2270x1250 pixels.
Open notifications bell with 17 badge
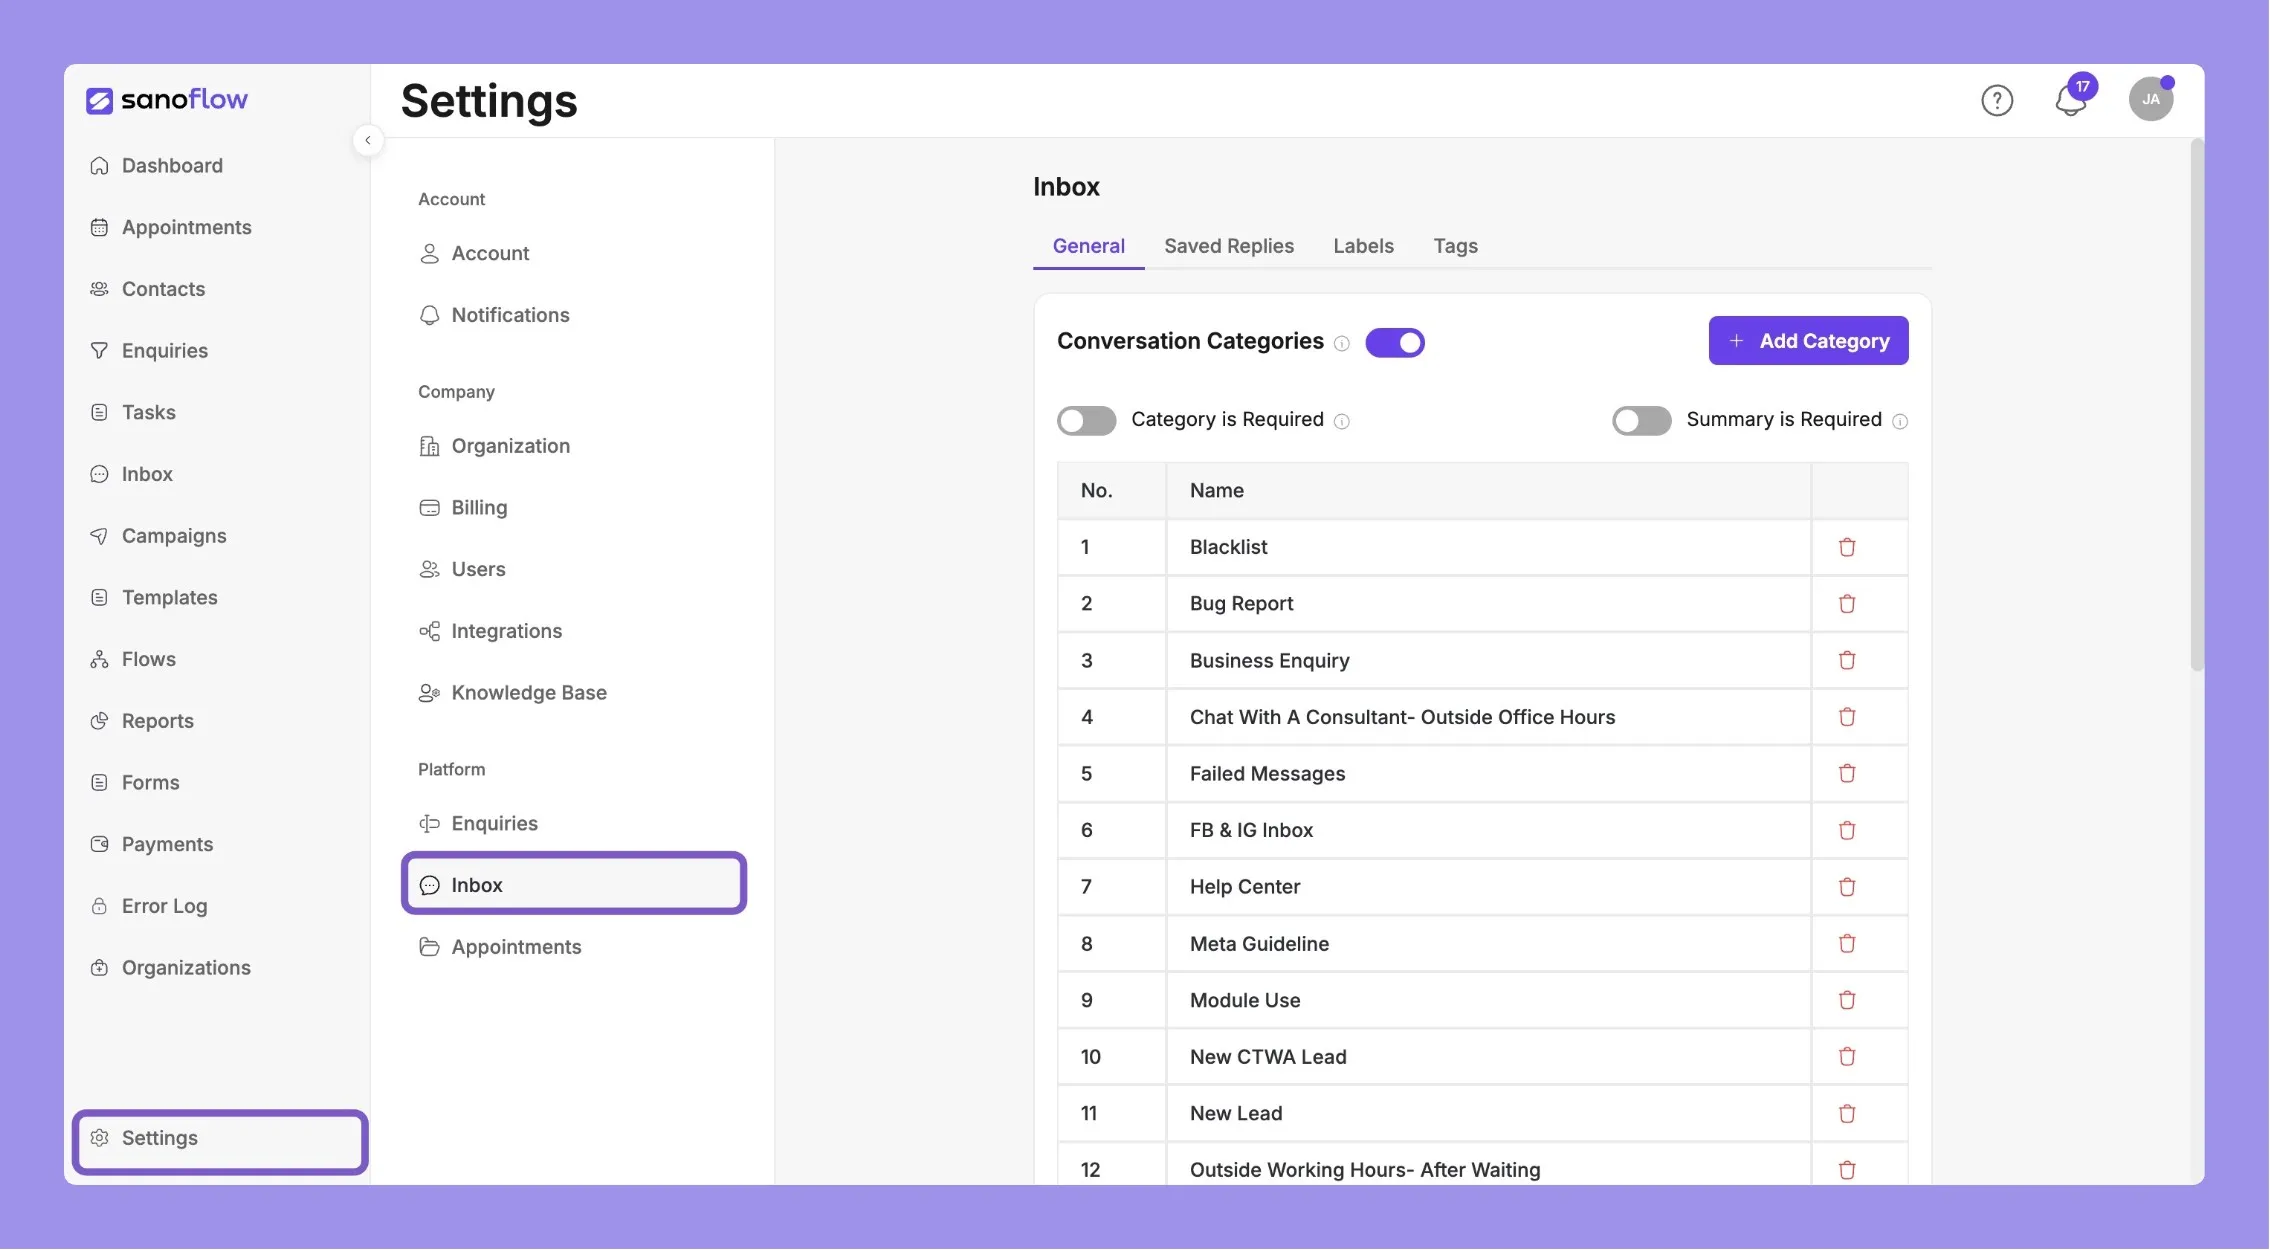pyautogui.click(x=2073, y=98)
